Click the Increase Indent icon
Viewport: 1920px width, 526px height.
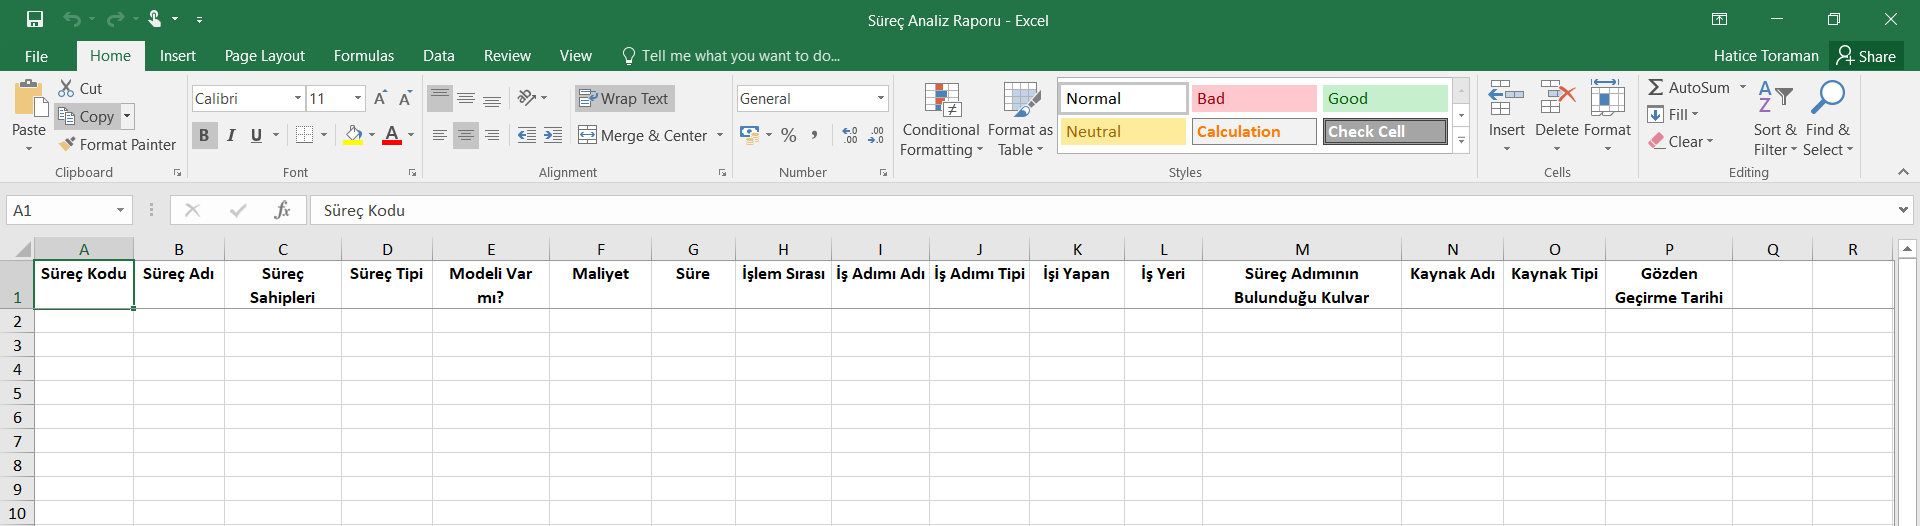tap(553, 135)
